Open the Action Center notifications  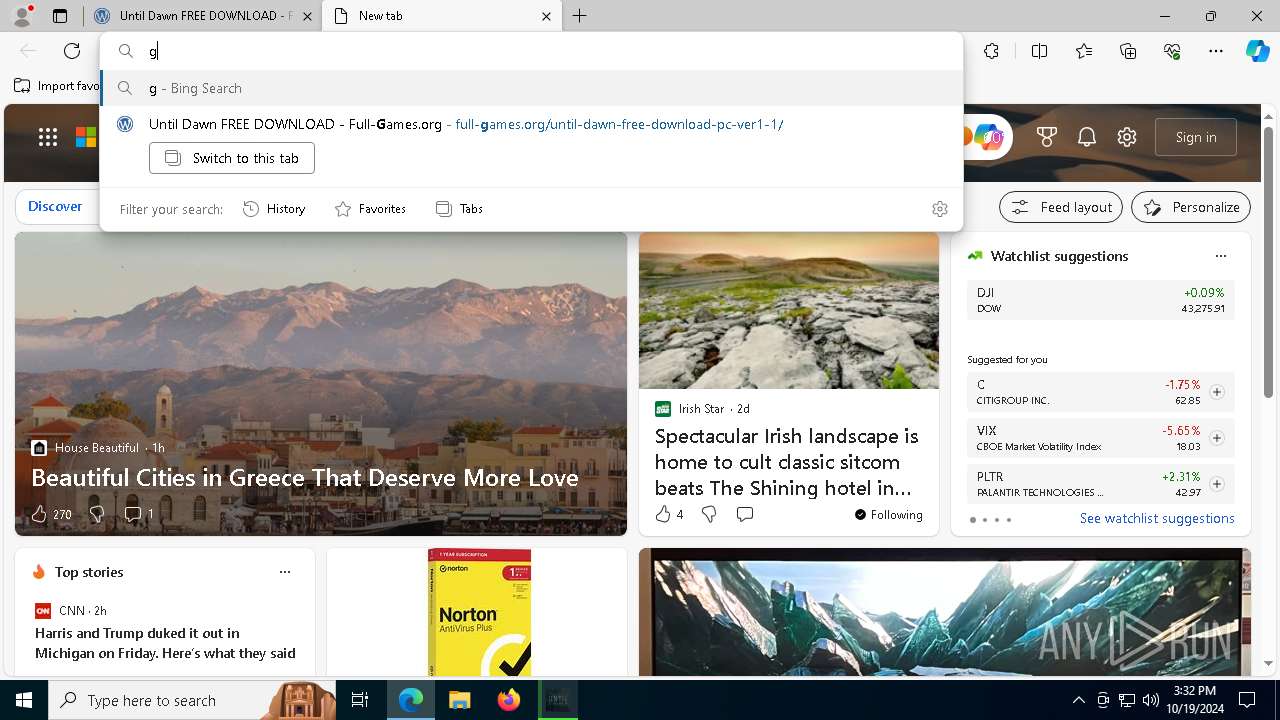(1247, 700)
